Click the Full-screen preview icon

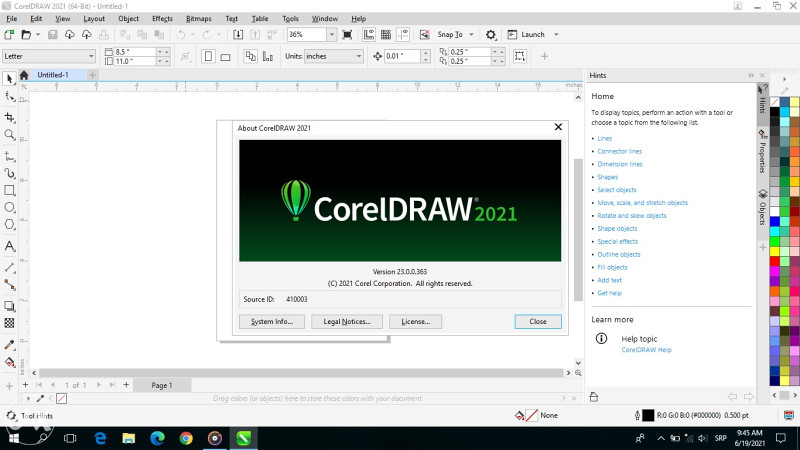tap(347, 34)
